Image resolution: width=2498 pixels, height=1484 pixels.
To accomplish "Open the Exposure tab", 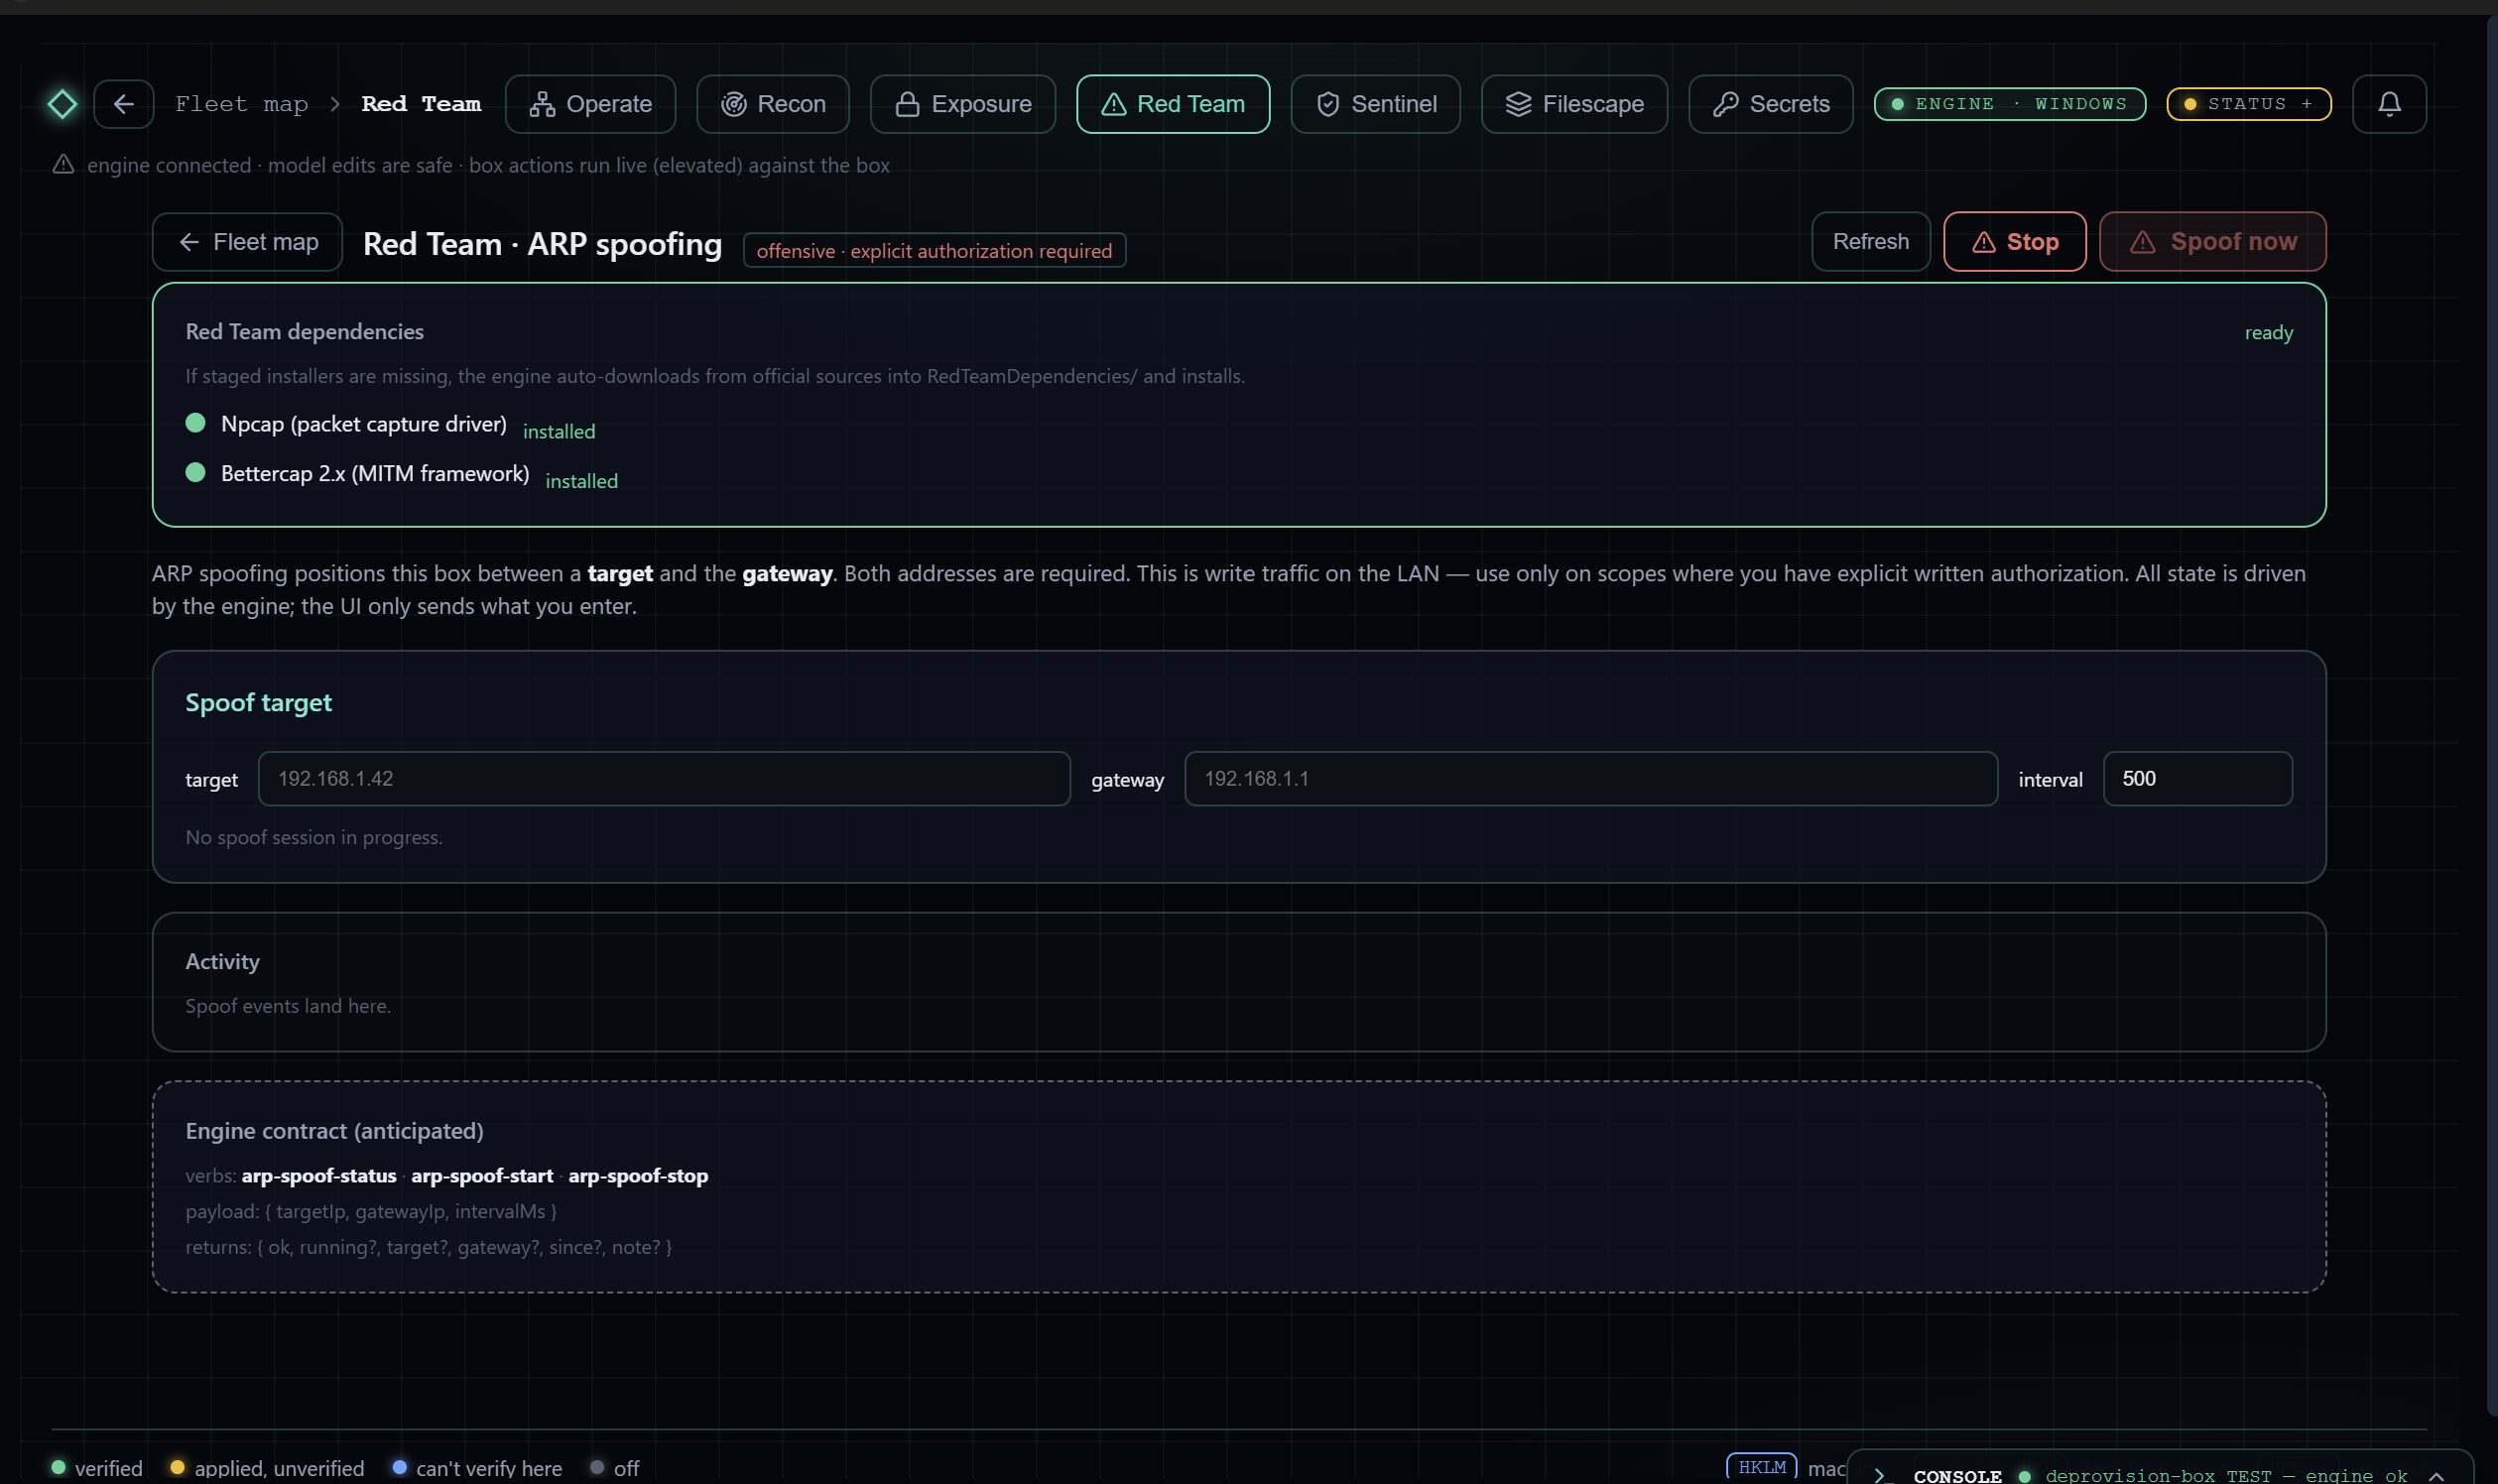I will pyautogui.click(x=963, y=104).
